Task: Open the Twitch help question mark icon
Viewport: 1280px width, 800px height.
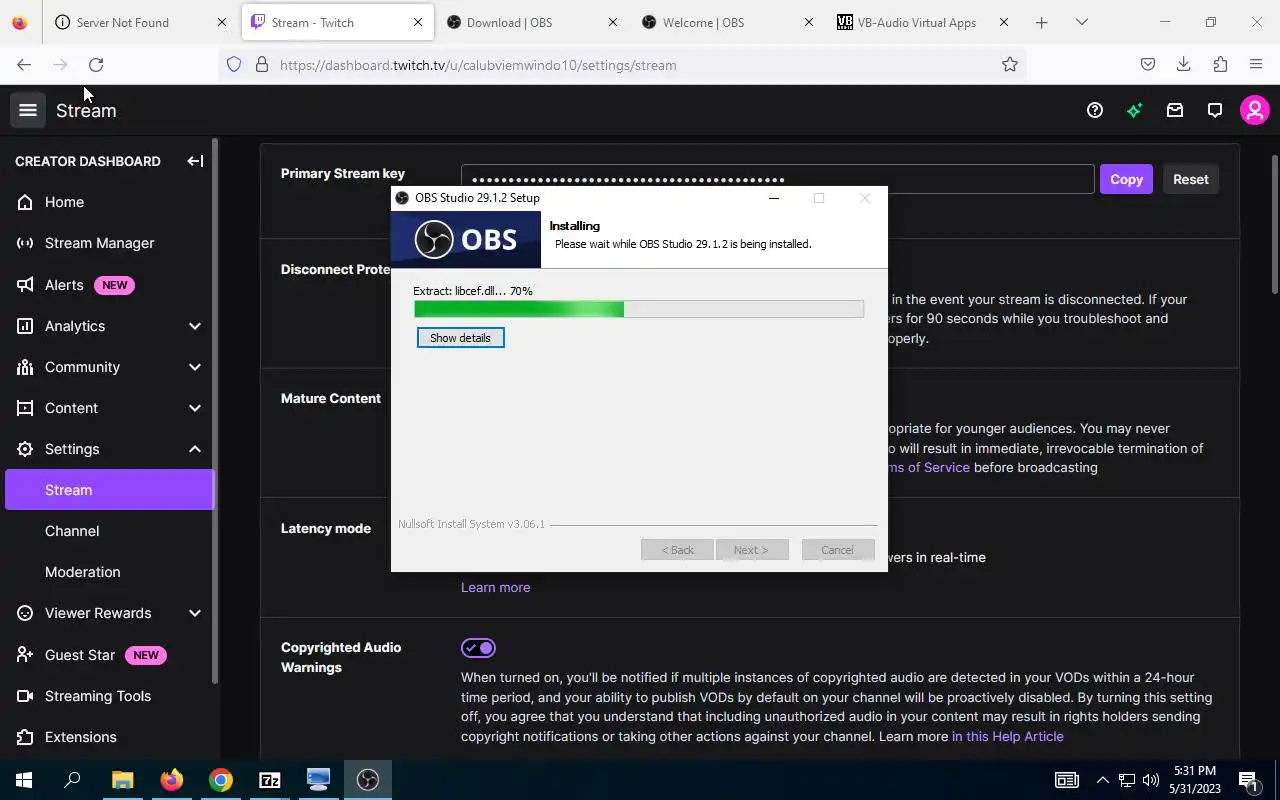Action: tap(1095, 110)
